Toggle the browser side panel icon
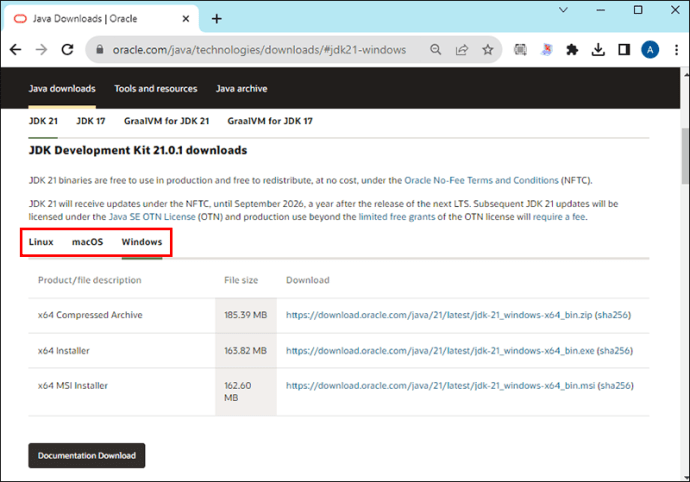690x482 pixels. (x=624, y=50)
